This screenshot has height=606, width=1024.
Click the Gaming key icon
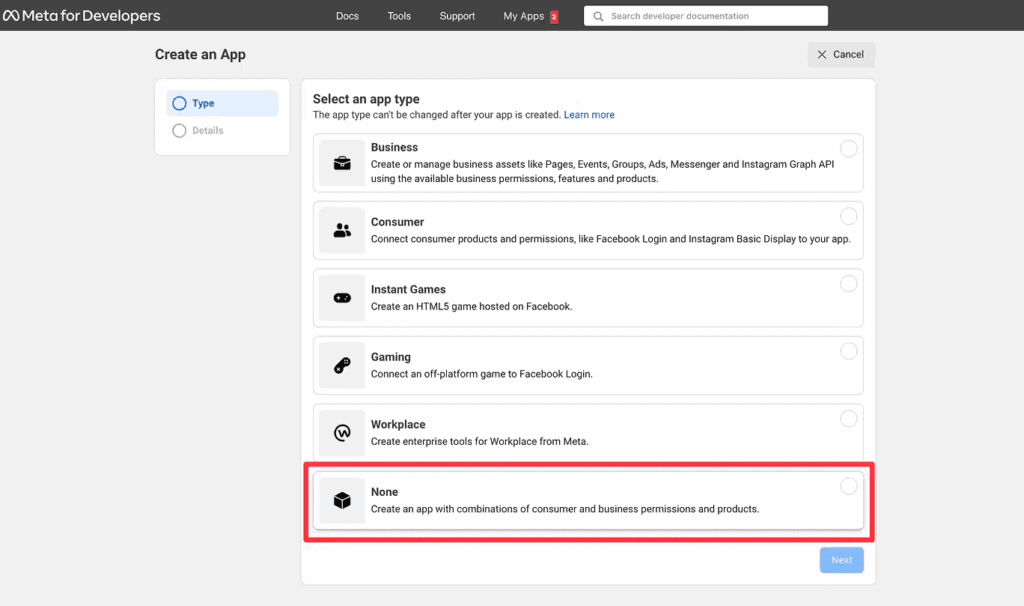click(x=341, y=365)
